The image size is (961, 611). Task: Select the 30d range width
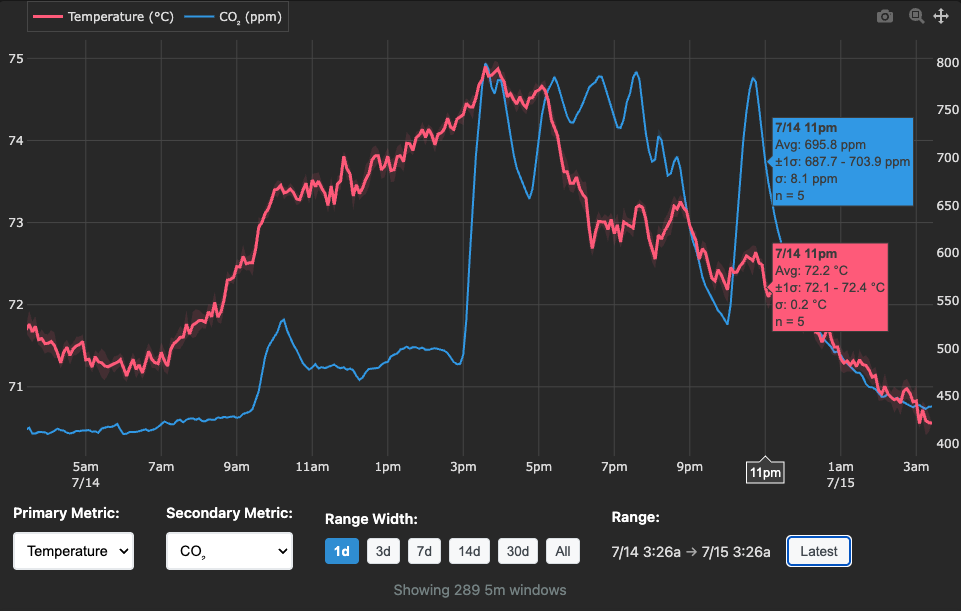[x=517, y=550]
